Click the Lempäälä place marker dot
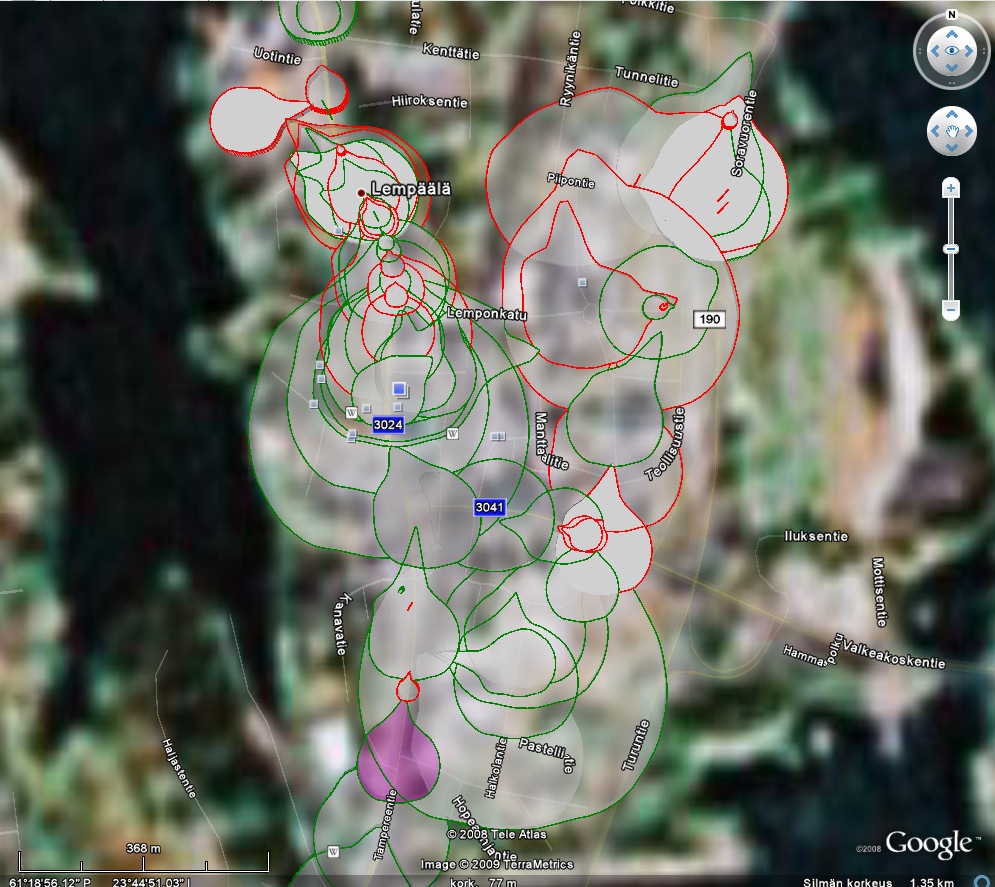 (x=361, y=192)
